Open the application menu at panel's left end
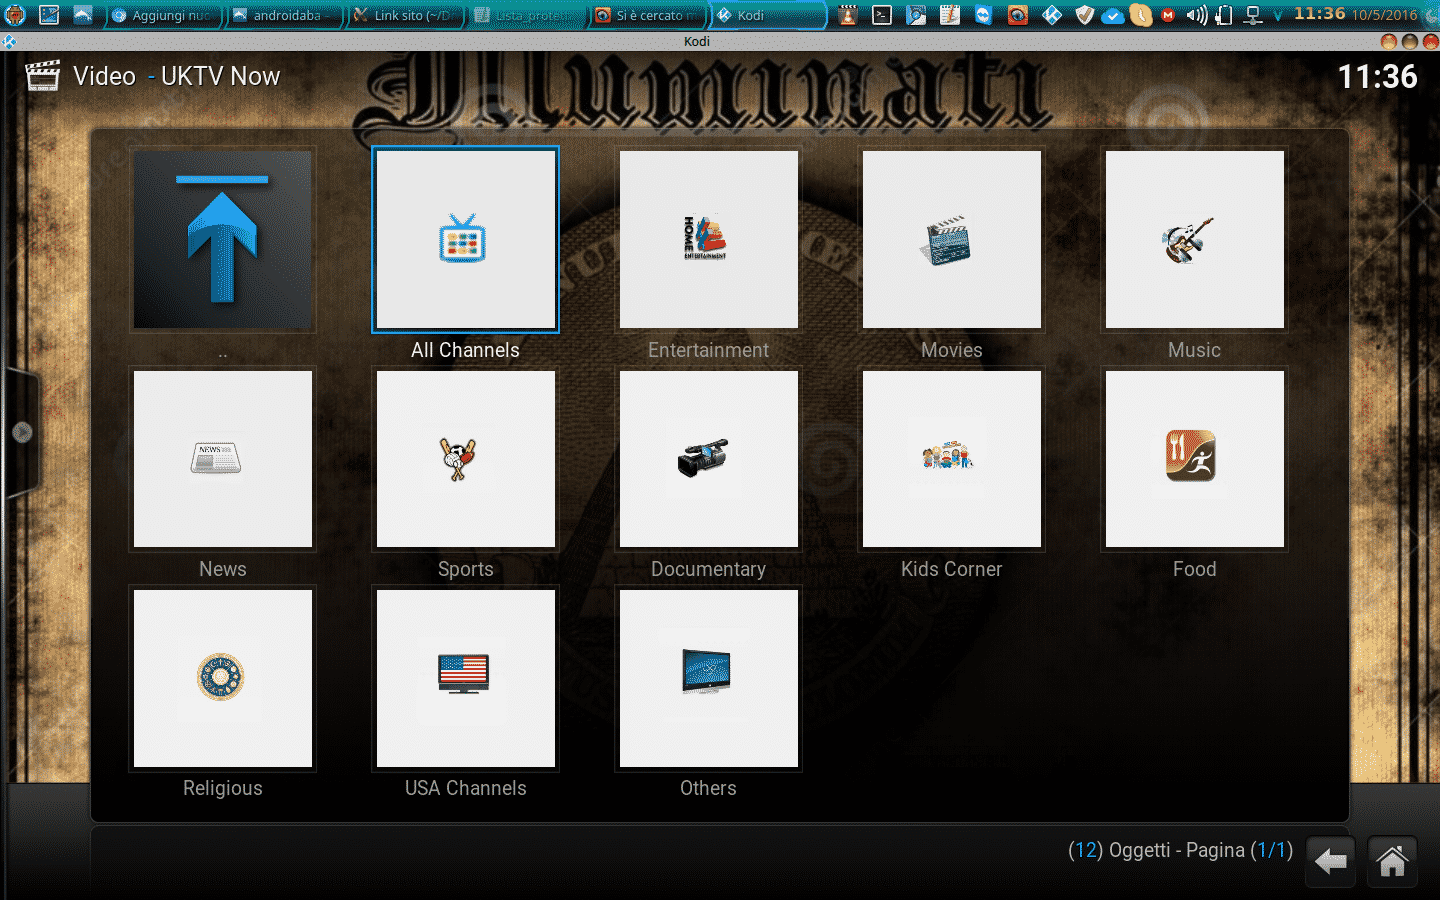This screenshot has width=1440, height=900. 14,15
